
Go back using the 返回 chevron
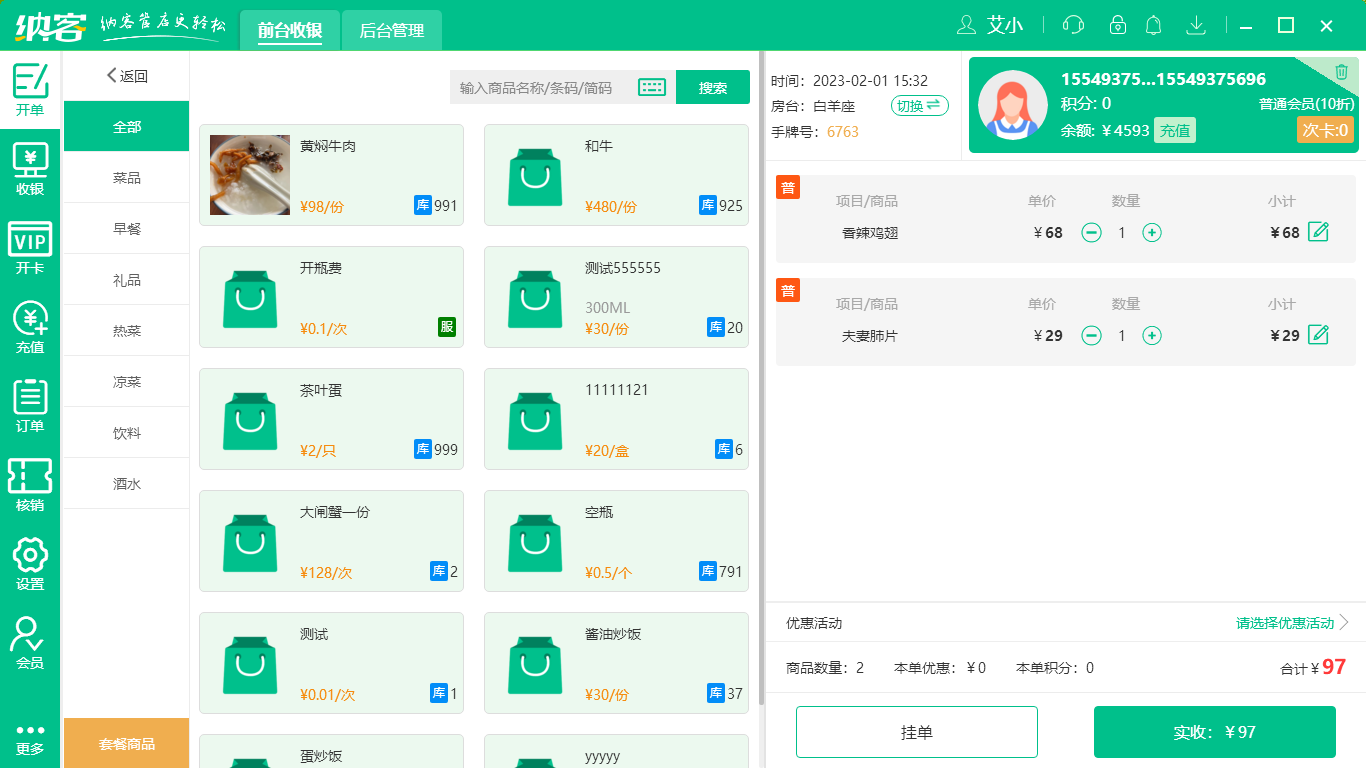coord(127,76)
